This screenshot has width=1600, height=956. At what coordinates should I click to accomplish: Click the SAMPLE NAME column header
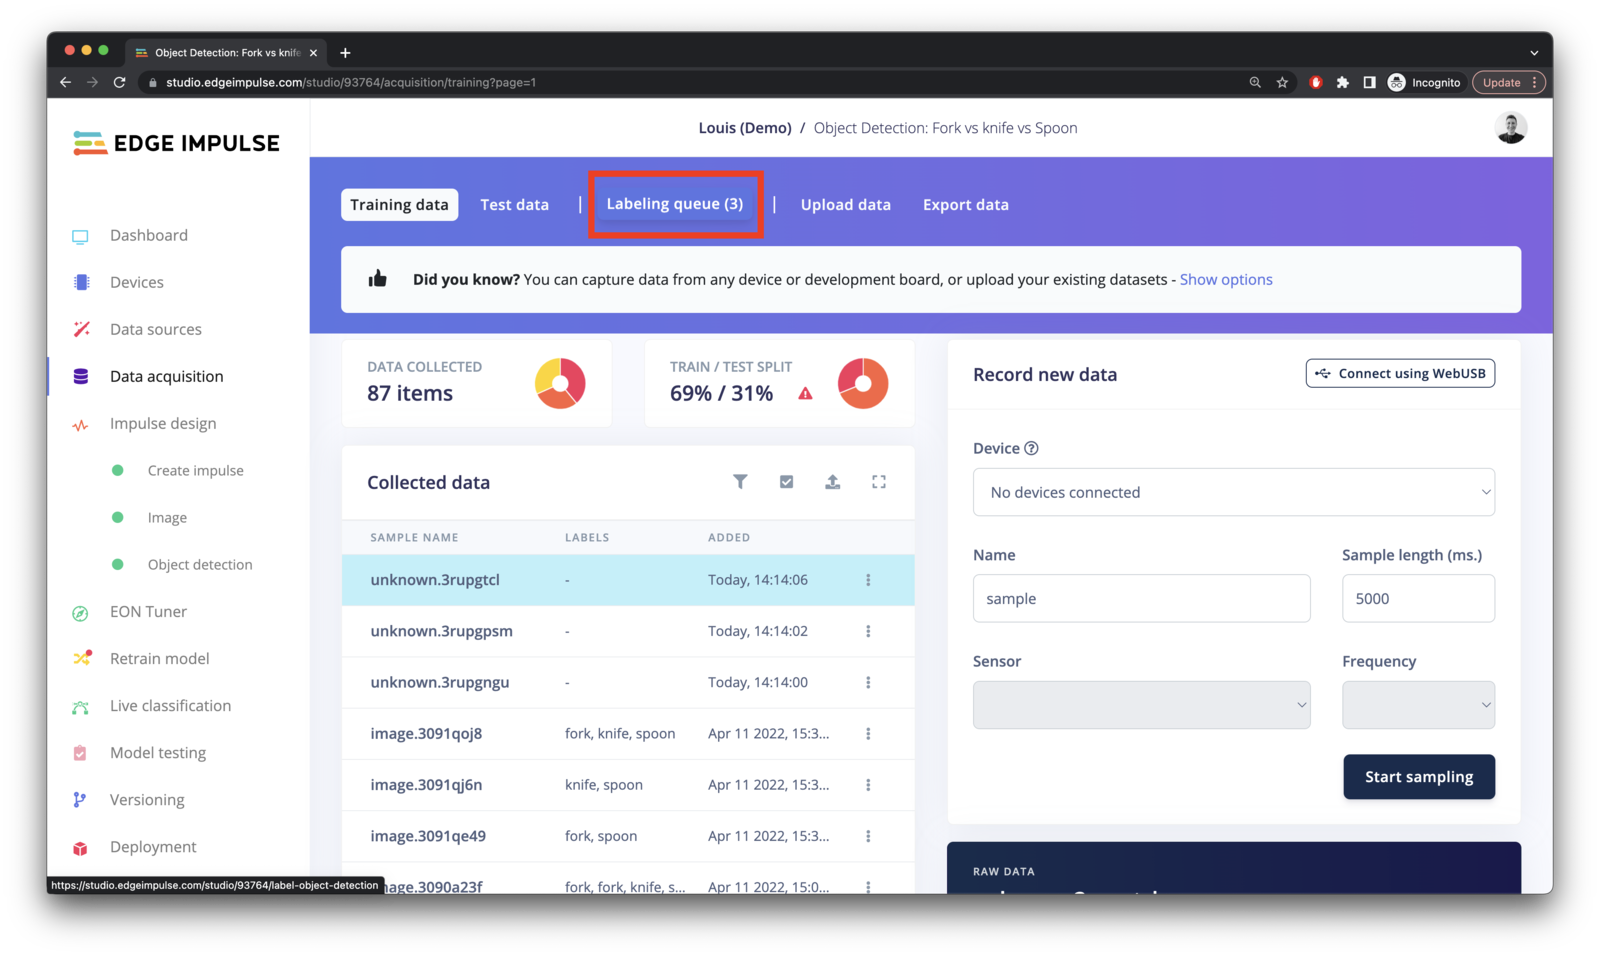(x=414, y=537)
